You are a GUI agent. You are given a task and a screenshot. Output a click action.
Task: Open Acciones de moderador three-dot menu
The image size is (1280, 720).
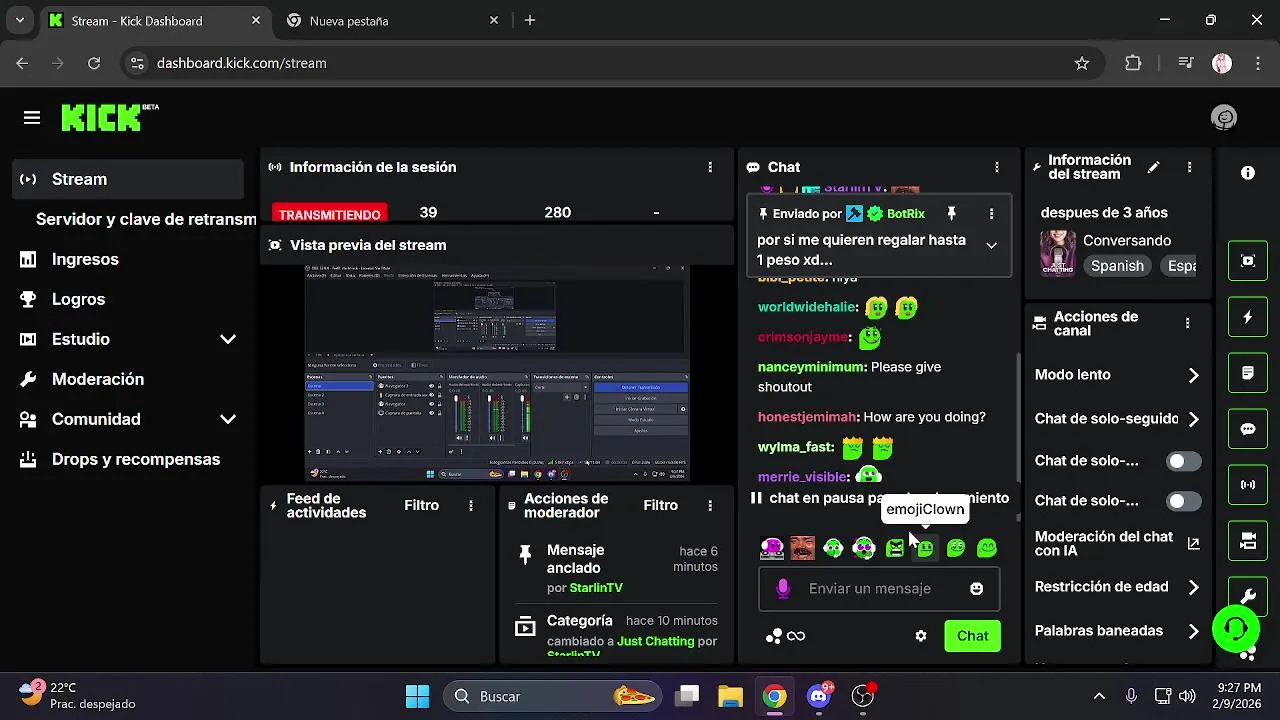(x=710, y=506)
